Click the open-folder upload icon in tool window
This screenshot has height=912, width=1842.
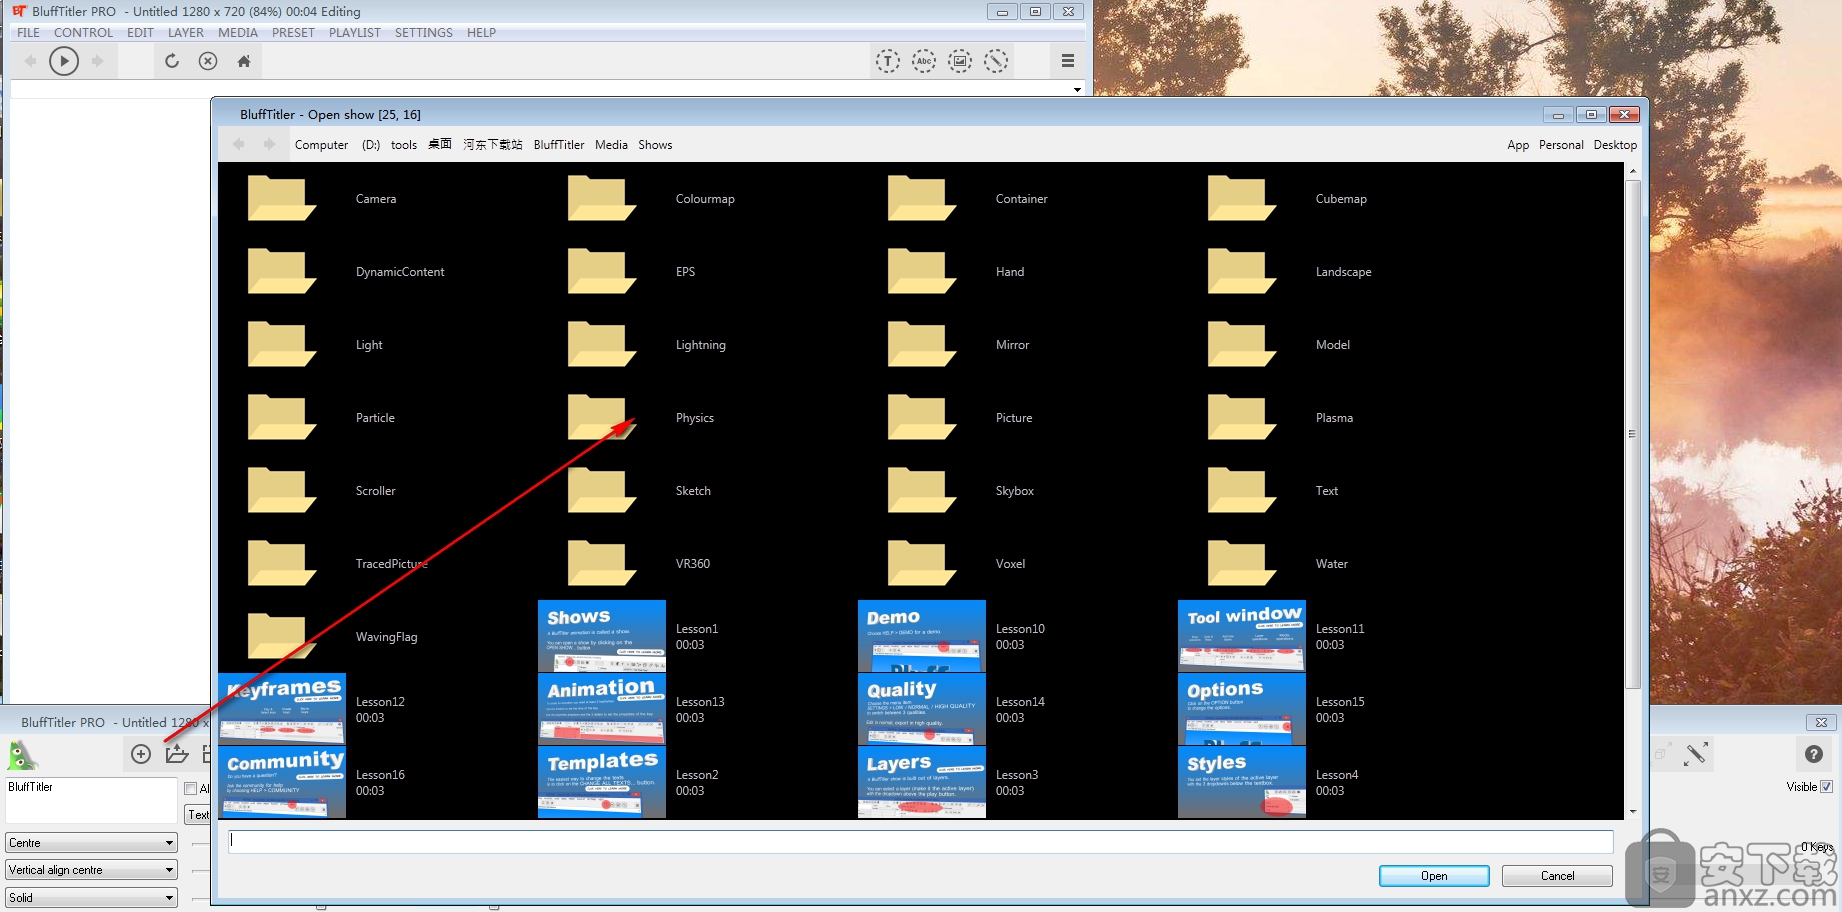pos(177,754)
